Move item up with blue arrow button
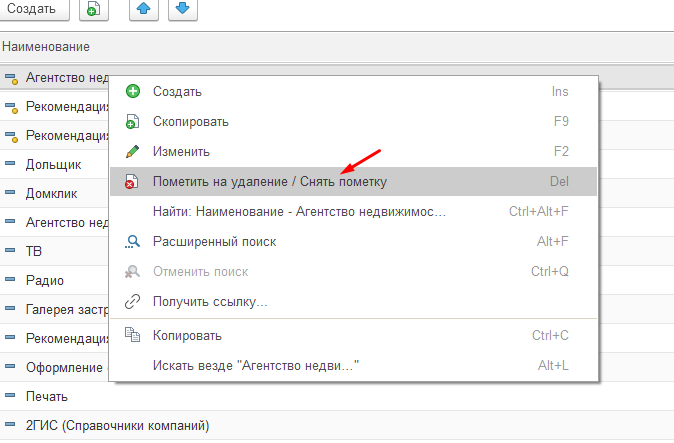The image size is (674, 443). click(144, 9)
